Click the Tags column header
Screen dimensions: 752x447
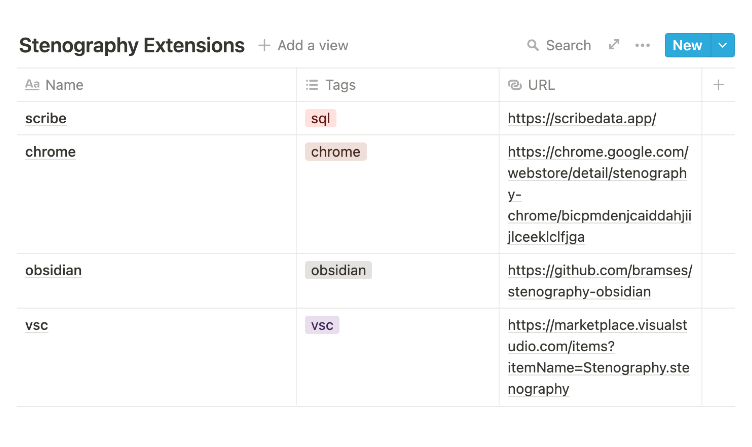[340, 85]
